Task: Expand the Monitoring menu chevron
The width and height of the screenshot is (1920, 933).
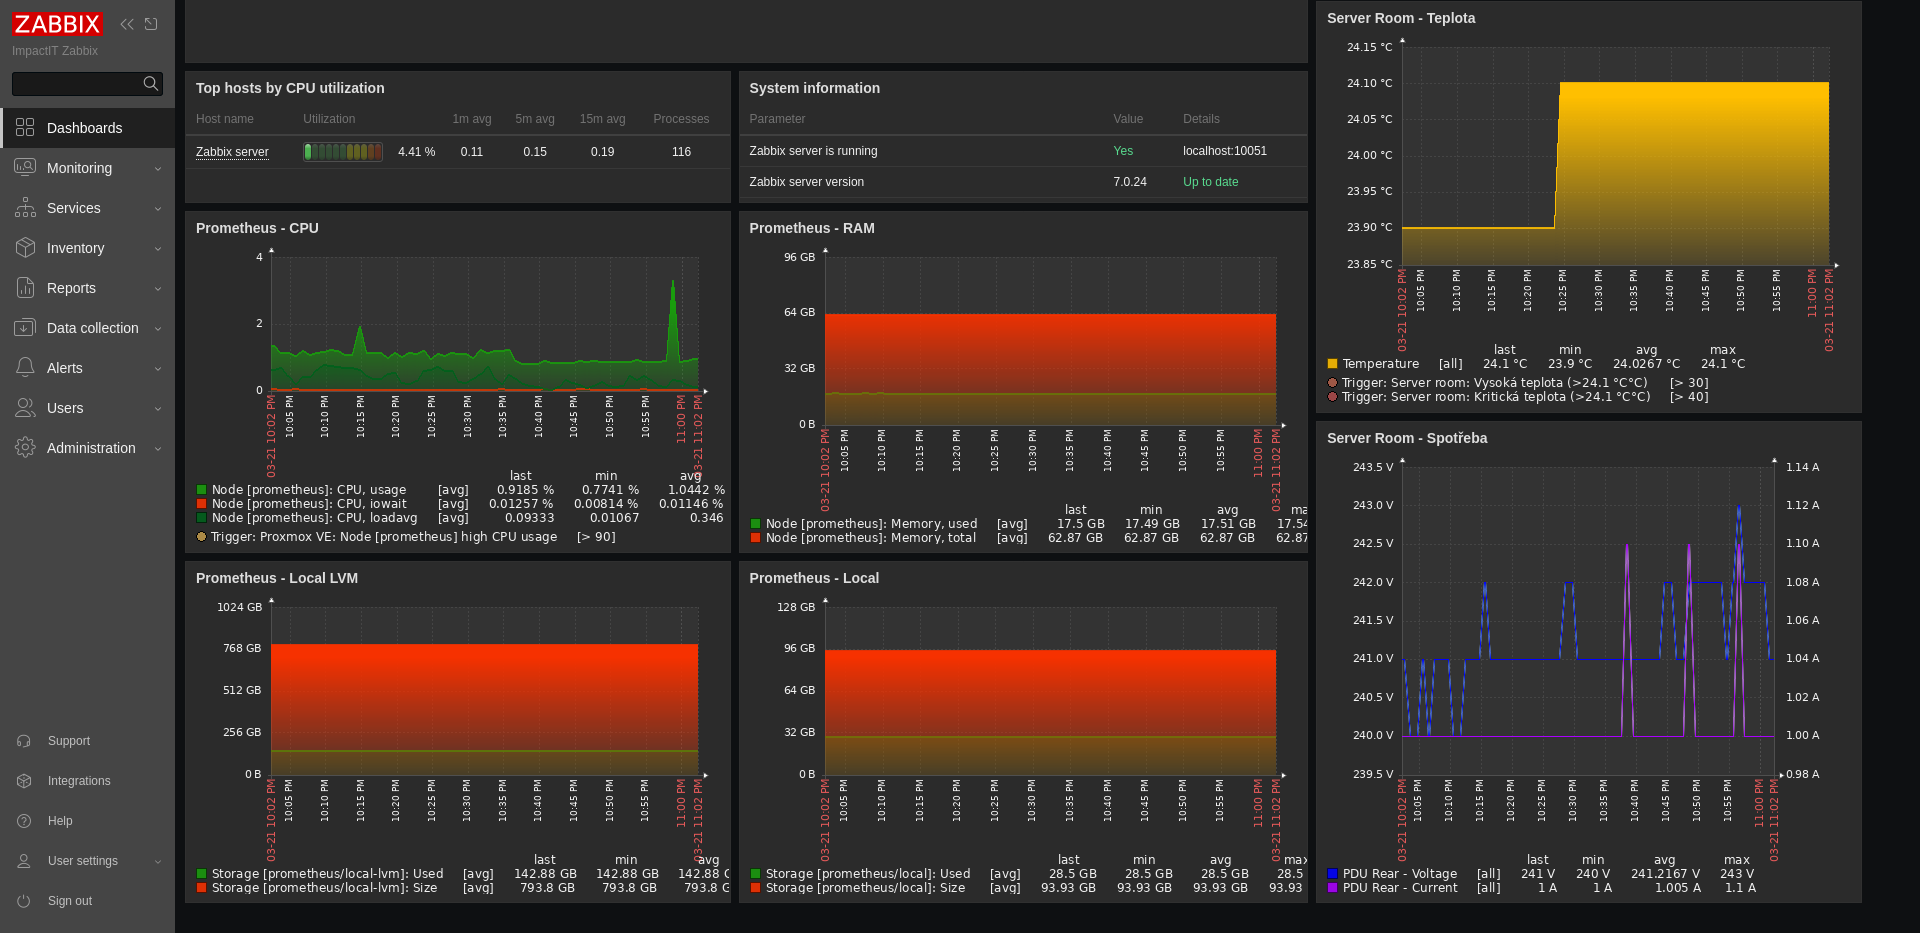Action: (x=158, y=169)
